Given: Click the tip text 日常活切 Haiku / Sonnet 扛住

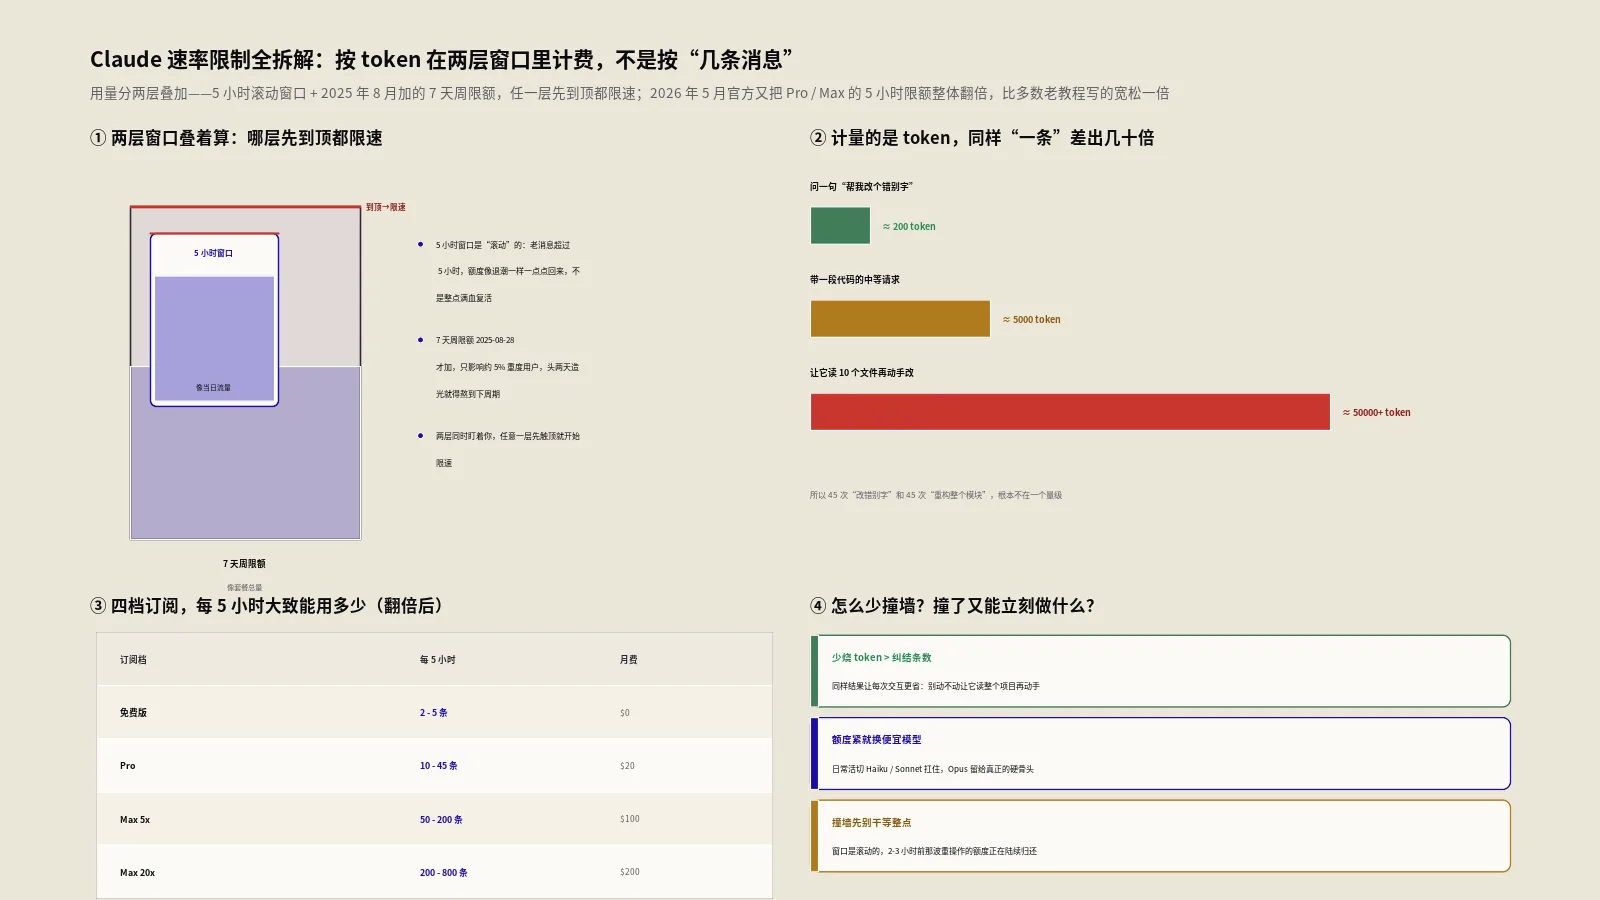Looking at the screenshot, I should (932, 769).
